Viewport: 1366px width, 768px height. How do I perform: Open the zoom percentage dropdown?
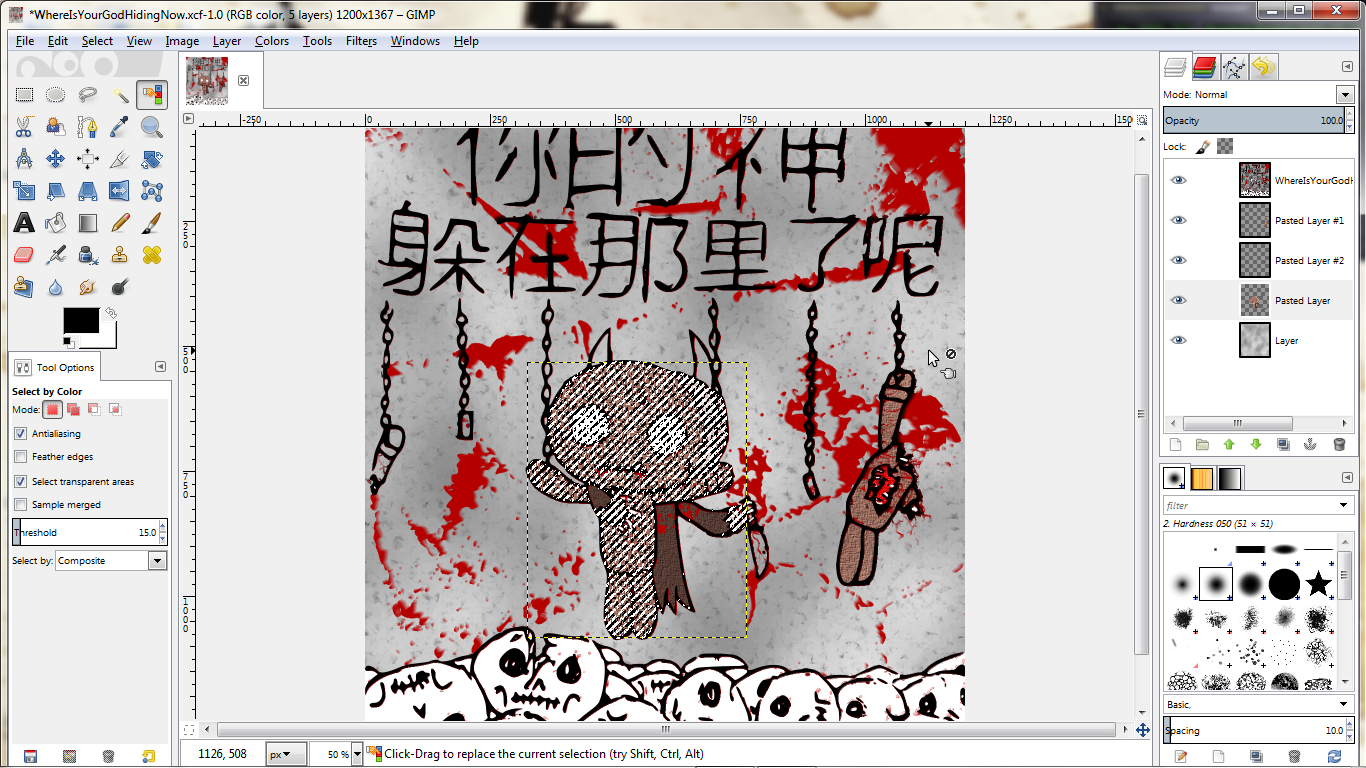342,754
